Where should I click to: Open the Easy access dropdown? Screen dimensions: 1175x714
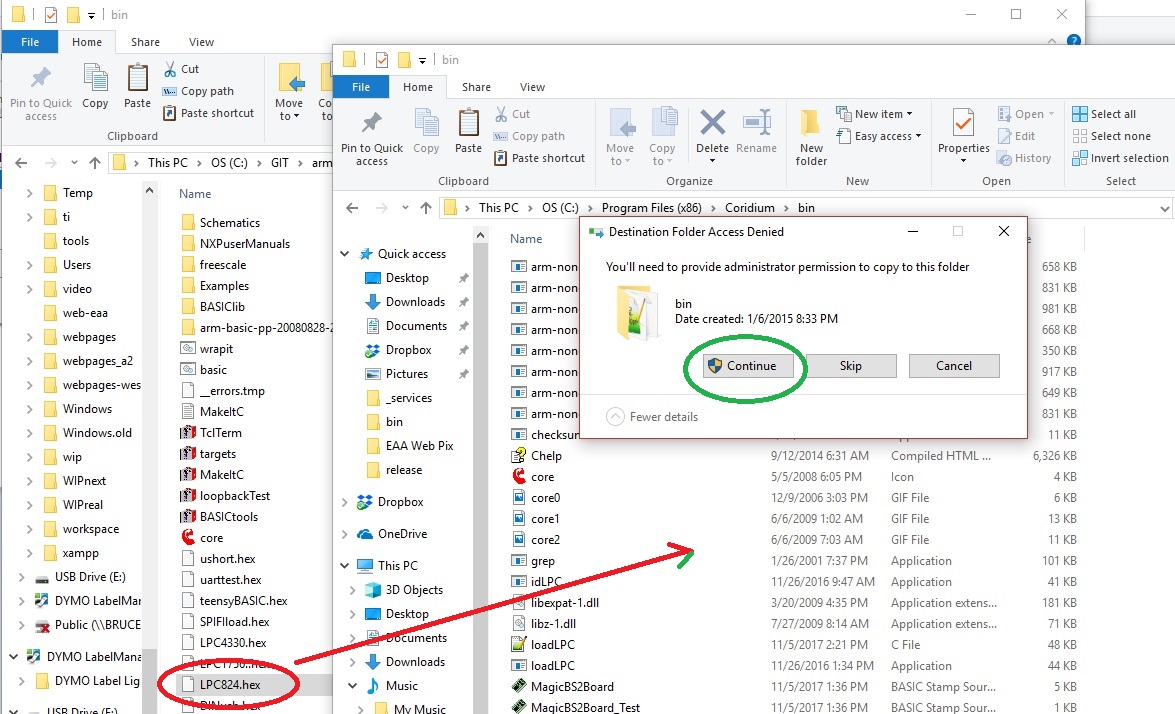pos(886,136)
